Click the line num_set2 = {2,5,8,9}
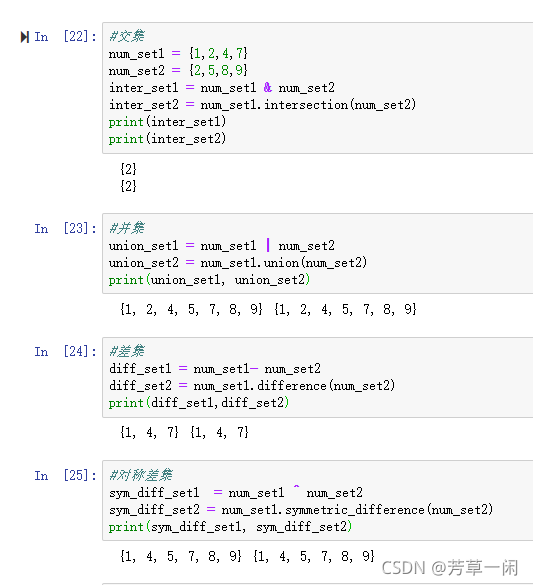The image size is (533, 585). tap(178, 70)
